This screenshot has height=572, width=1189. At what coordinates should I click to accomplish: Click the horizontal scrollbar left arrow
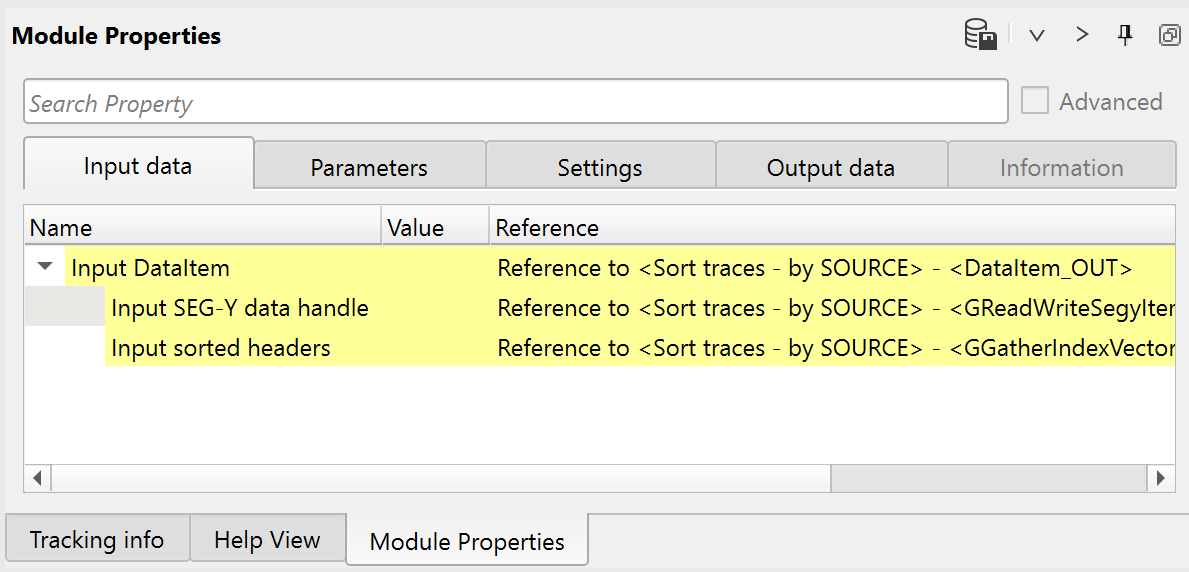37,478
